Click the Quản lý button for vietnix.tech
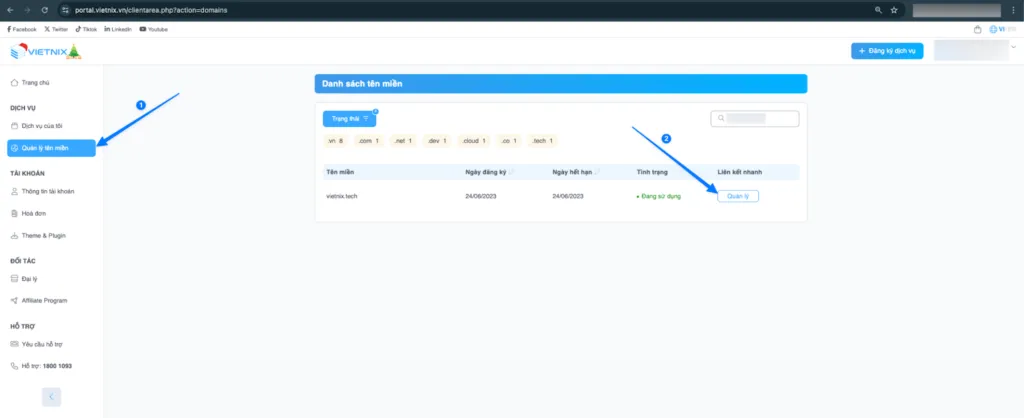The height and width of the screenshot is (418, 1024). pos(738,196)
